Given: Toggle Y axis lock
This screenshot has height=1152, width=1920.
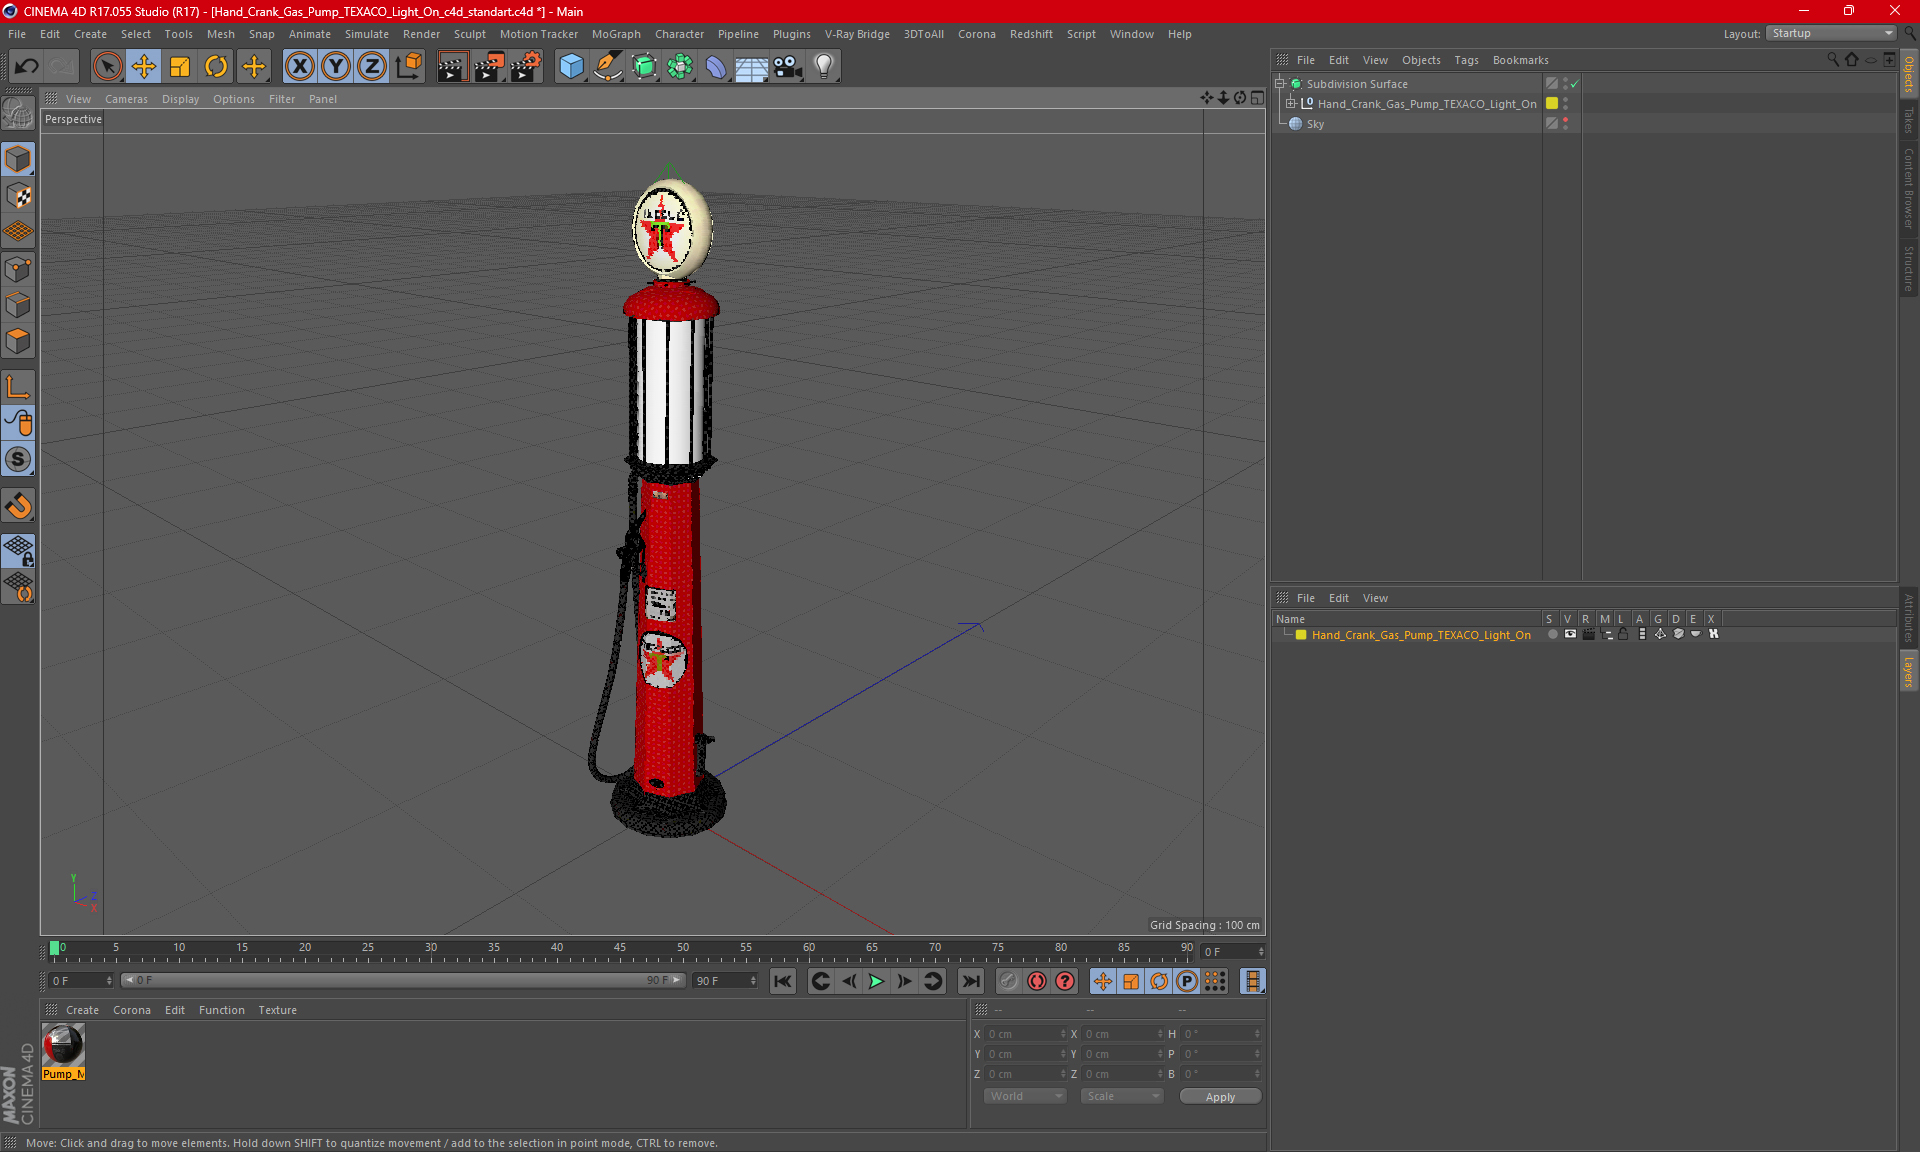Looking at the screenshot, I should 336,67.
